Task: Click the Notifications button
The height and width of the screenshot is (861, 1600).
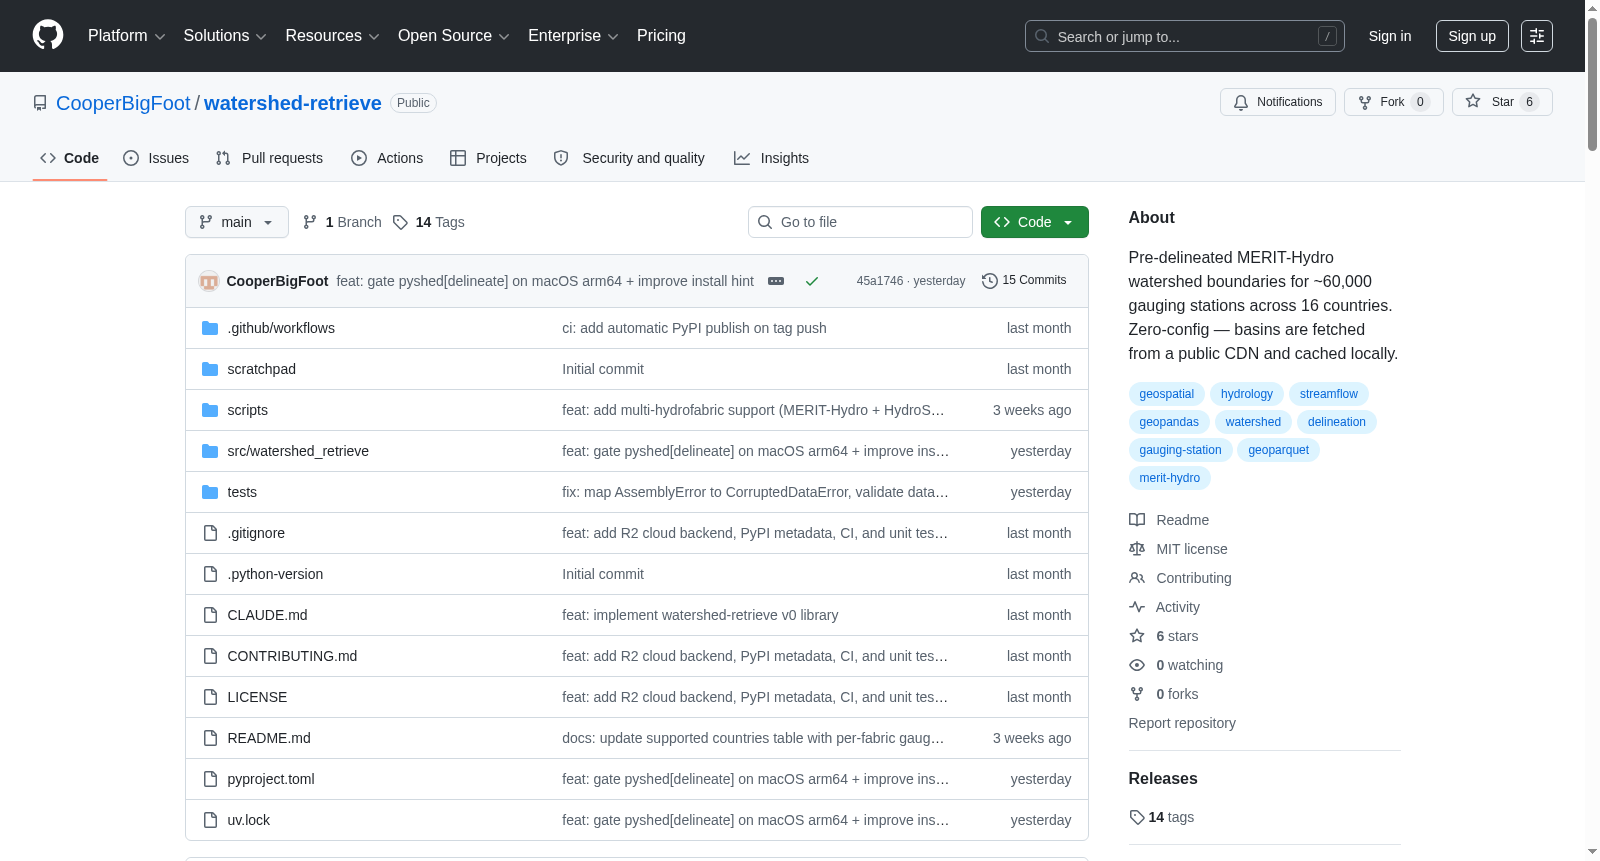Action: [1278, 102]
